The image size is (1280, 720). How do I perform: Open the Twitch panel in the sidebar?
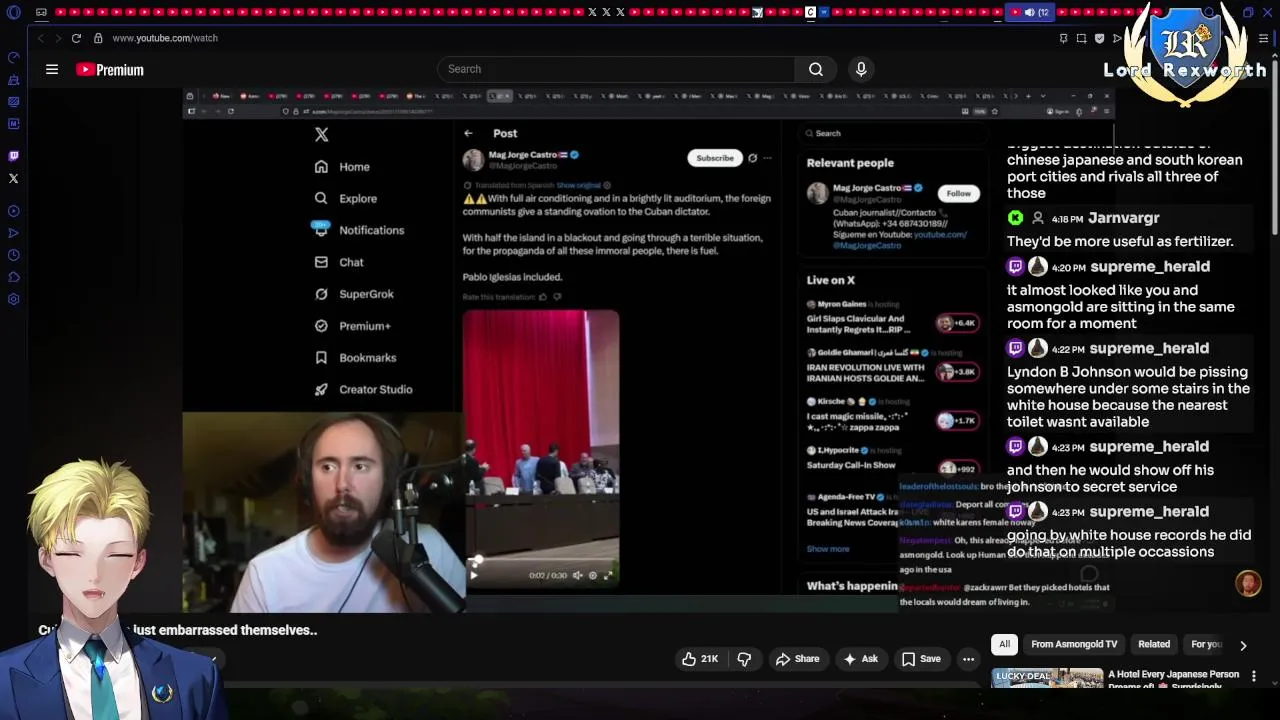[14, 156]
